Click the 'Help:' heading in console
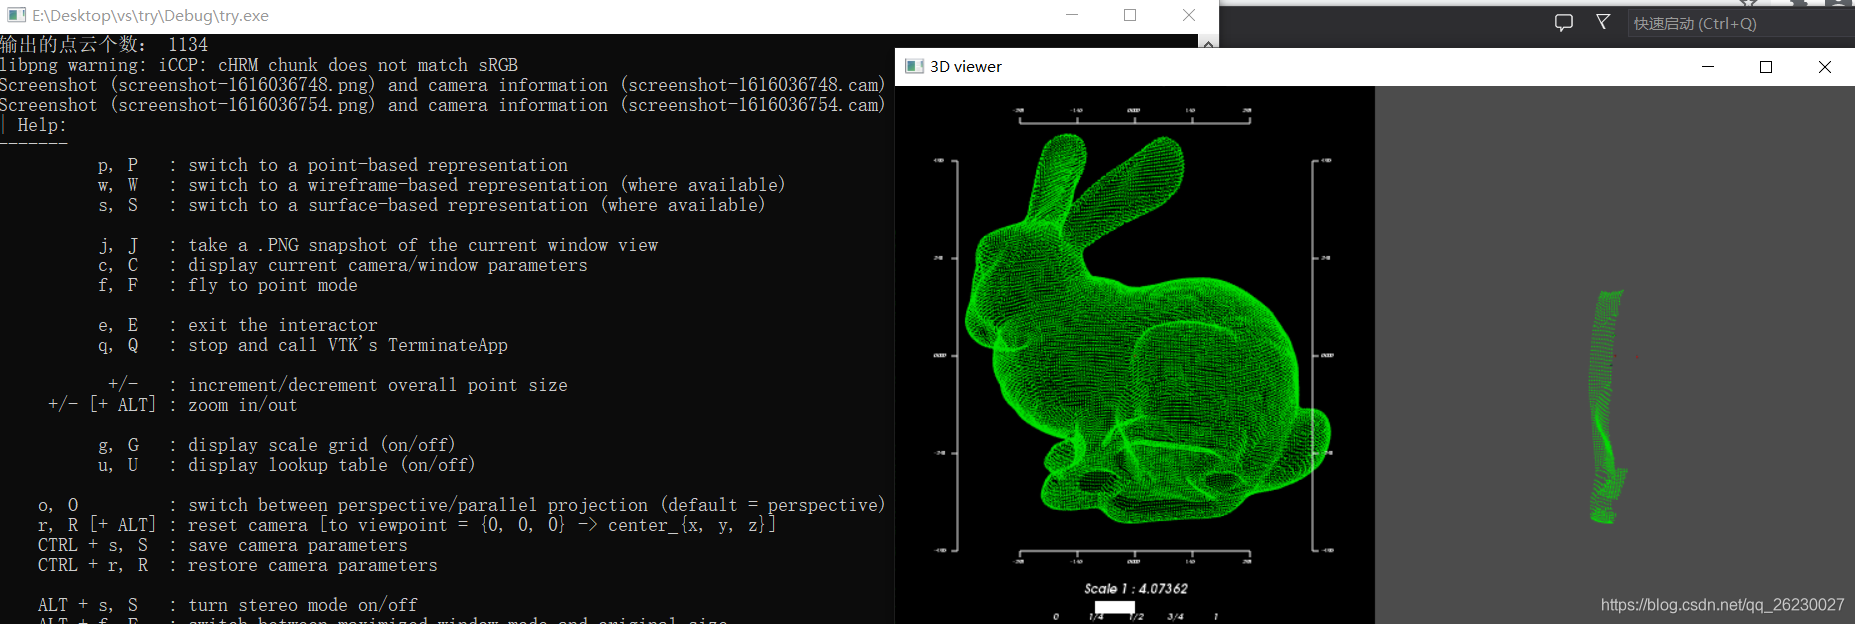The width and height of the screenshot is (1855, 624). coord(42,125)
